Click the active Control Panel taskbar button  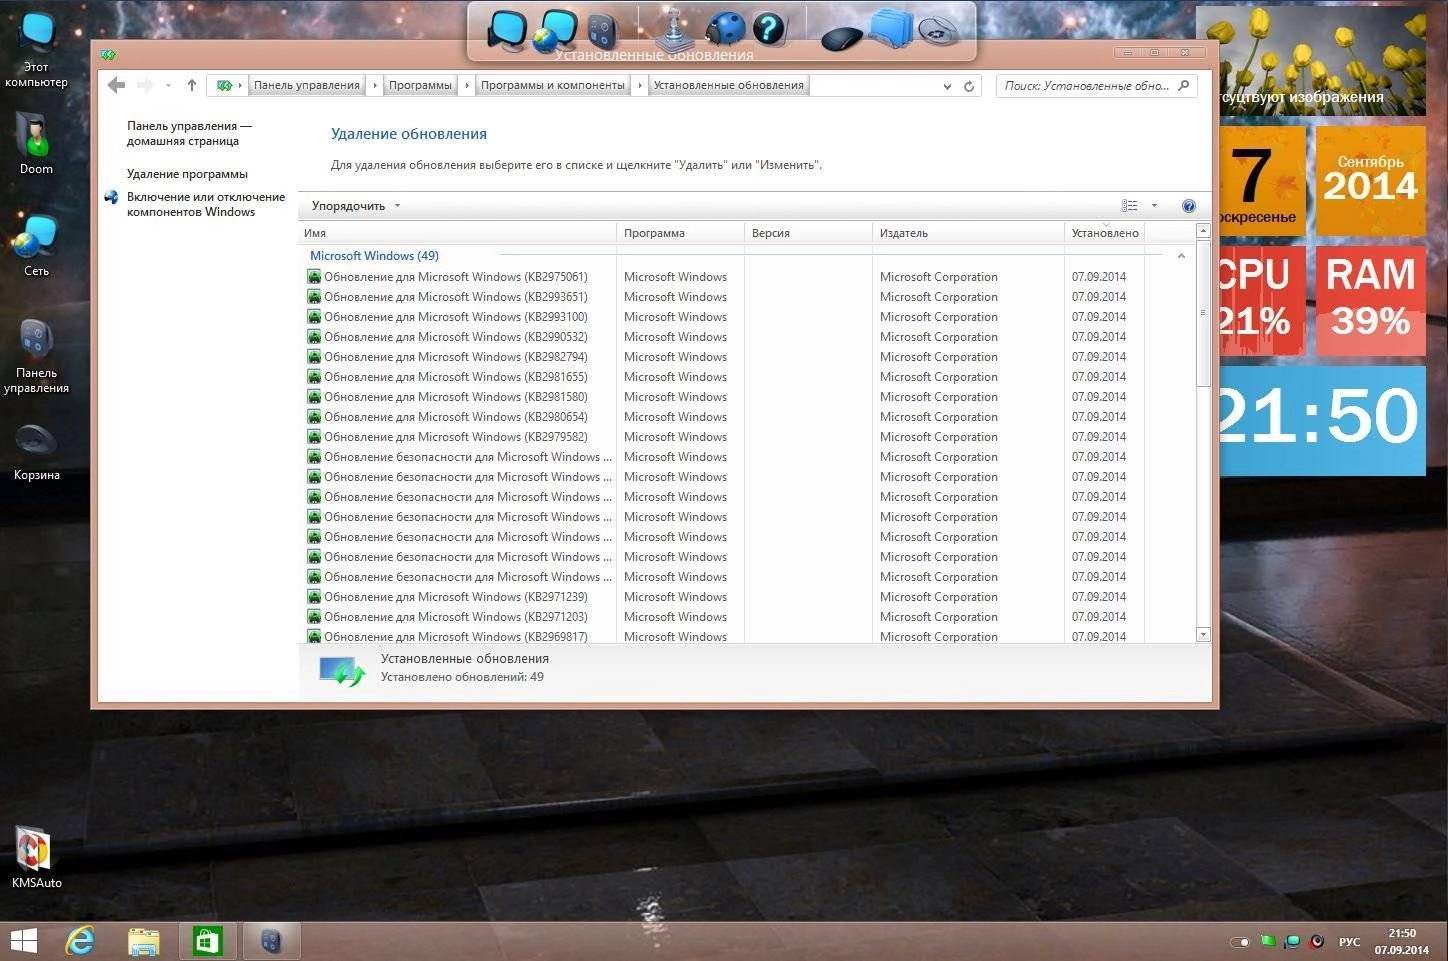[x=271, y=941]
